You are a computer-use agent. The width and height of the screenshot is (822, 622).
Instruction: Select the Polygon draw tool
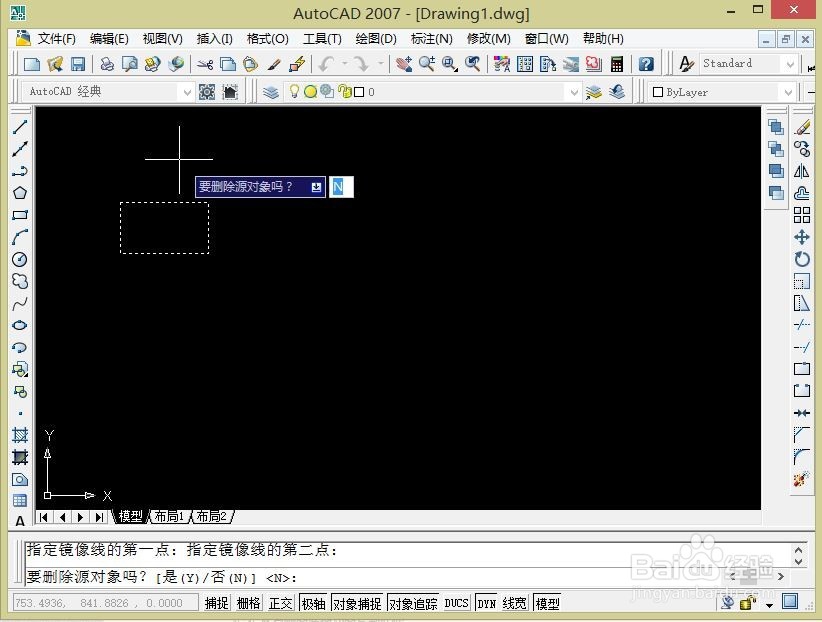[20, 193]
